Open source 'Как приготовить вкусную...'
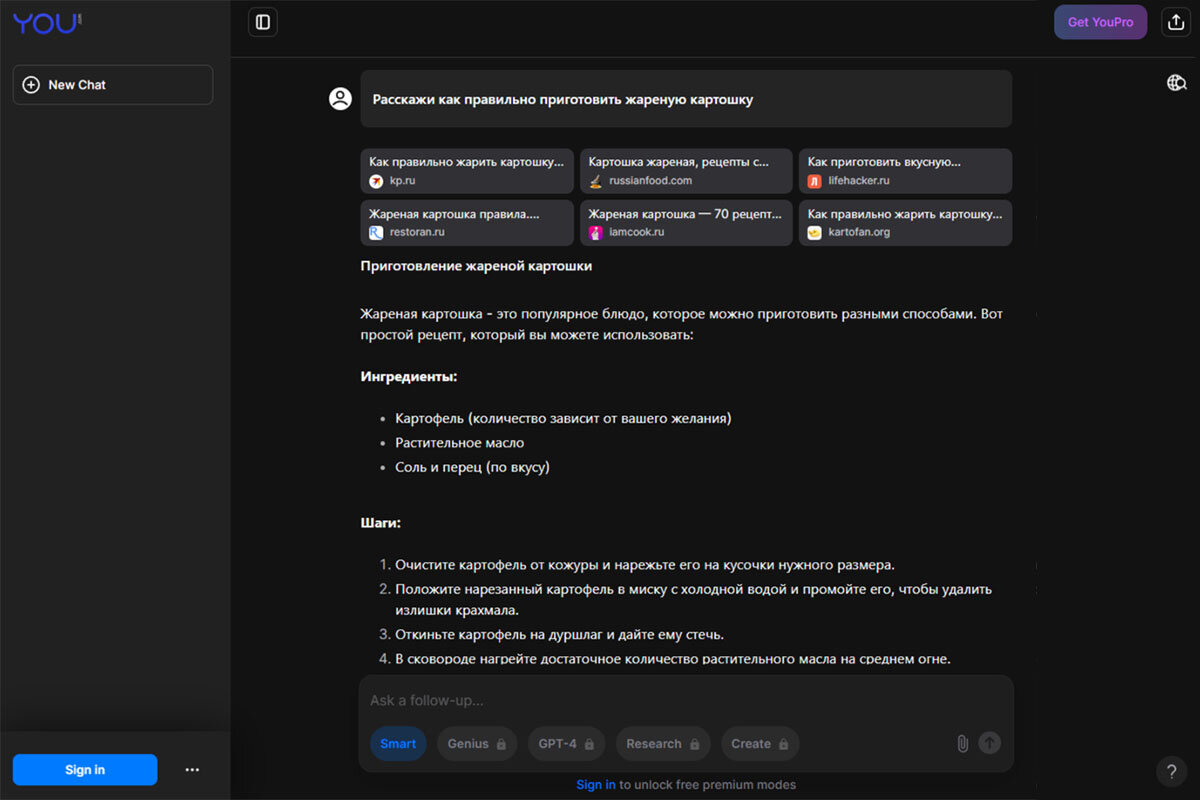The height and width of the screenshot is (800, 1200). [905, 171]
